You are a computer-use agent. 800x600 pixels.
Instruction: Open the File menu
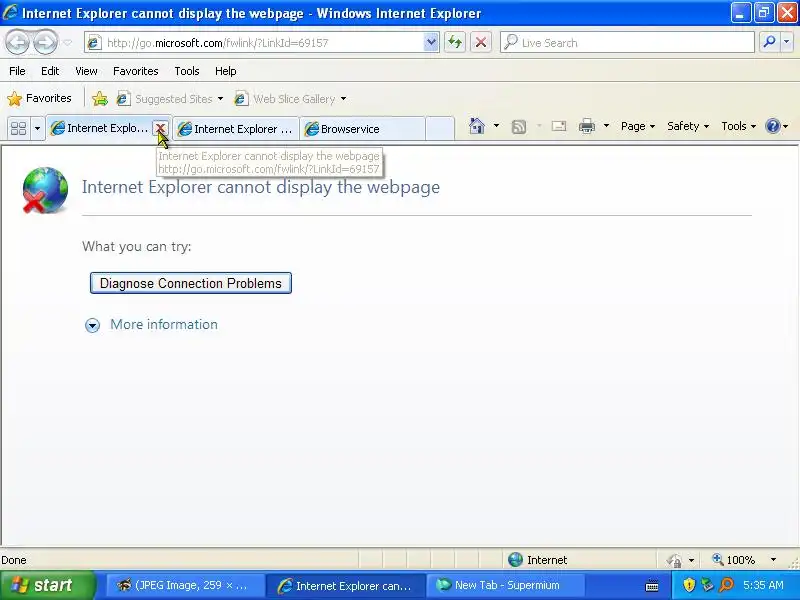[17, 71]
